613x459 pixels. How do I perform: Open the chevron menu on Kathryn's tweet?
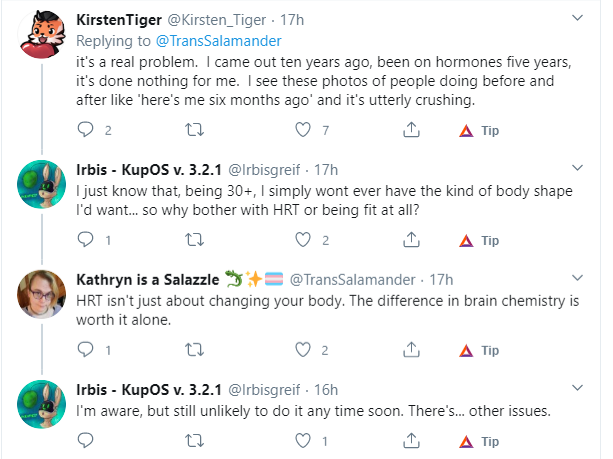coord(577,278)
